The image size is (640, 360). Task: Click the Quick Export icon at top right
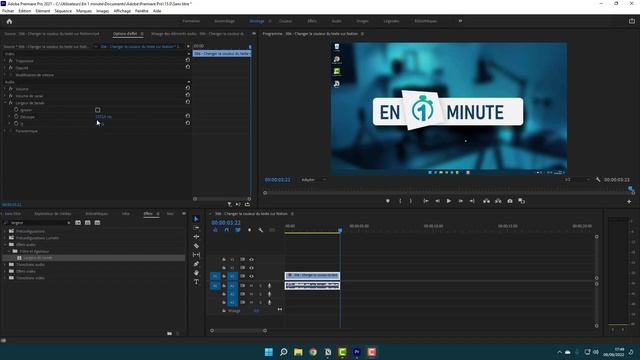(631, 21)
